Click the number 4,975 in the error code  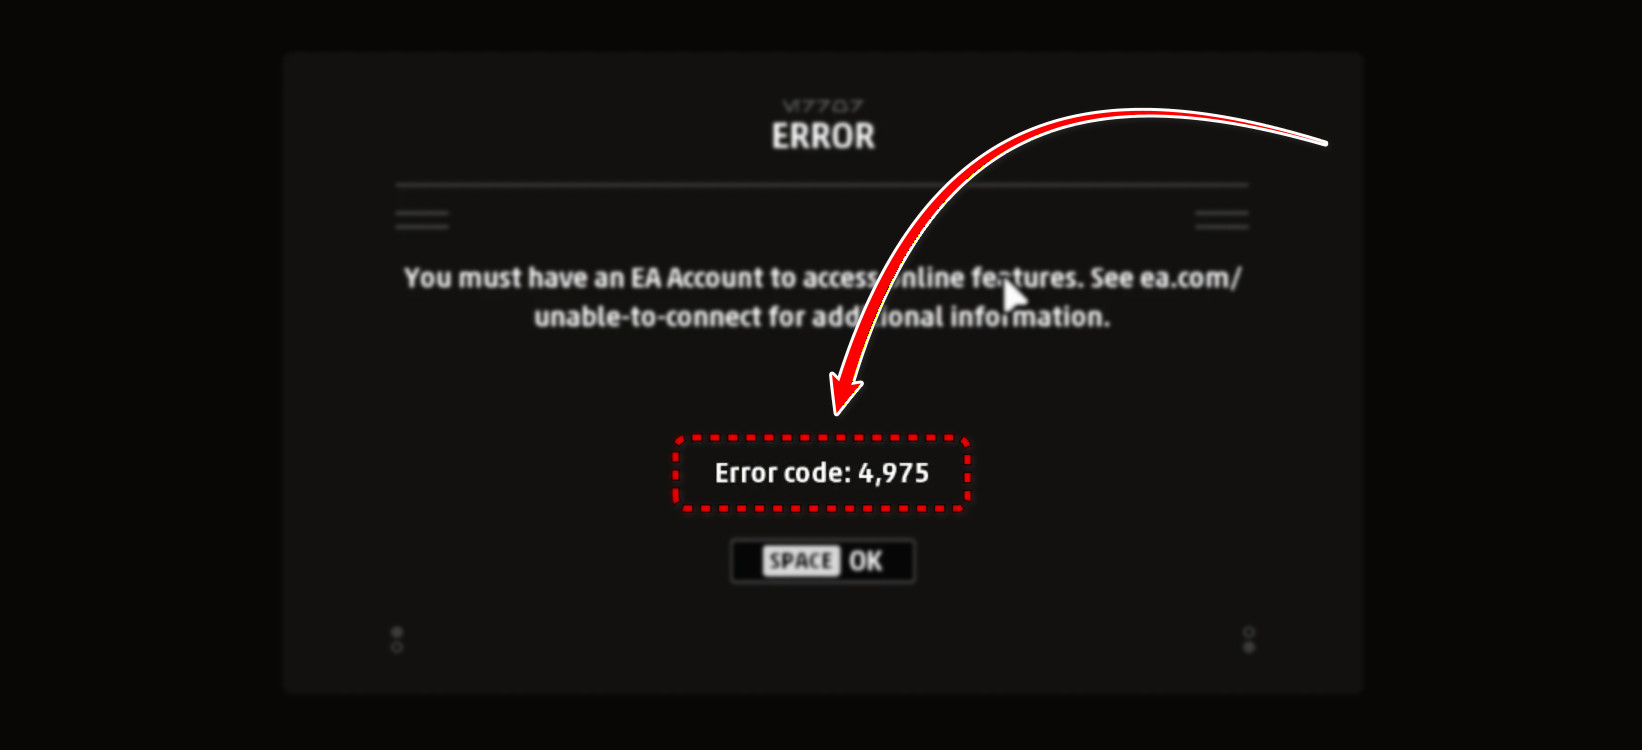click(x=894, y=473)
